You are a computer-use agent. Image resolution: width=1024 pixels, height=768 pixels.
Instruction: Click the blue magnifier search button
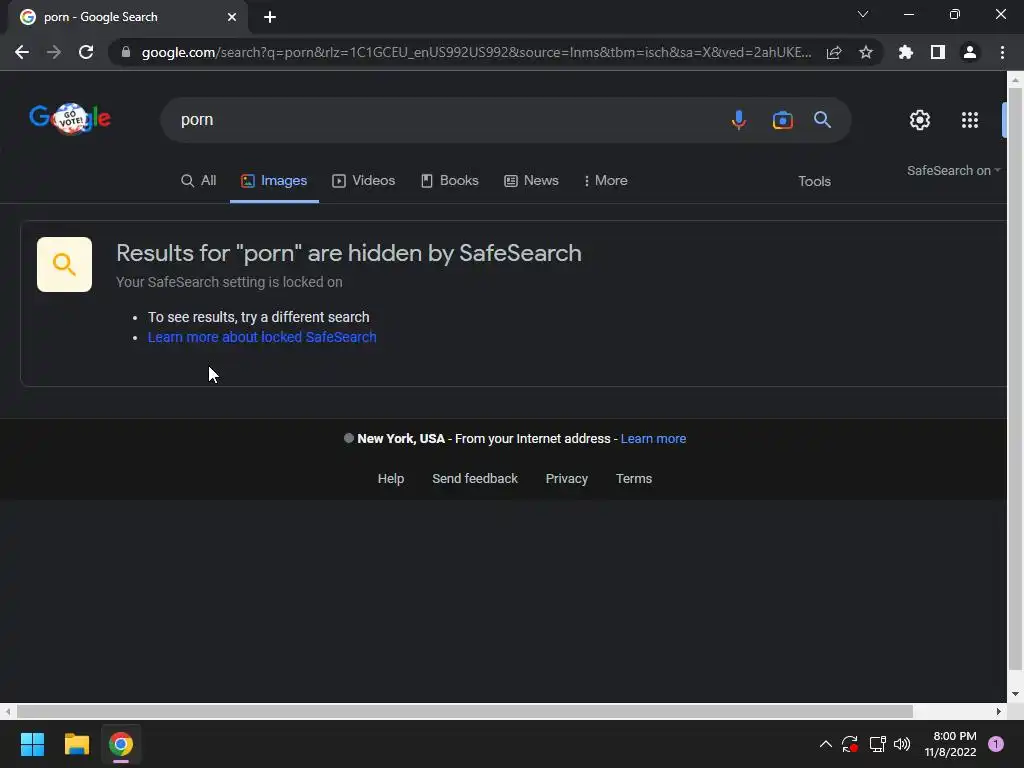822,120
